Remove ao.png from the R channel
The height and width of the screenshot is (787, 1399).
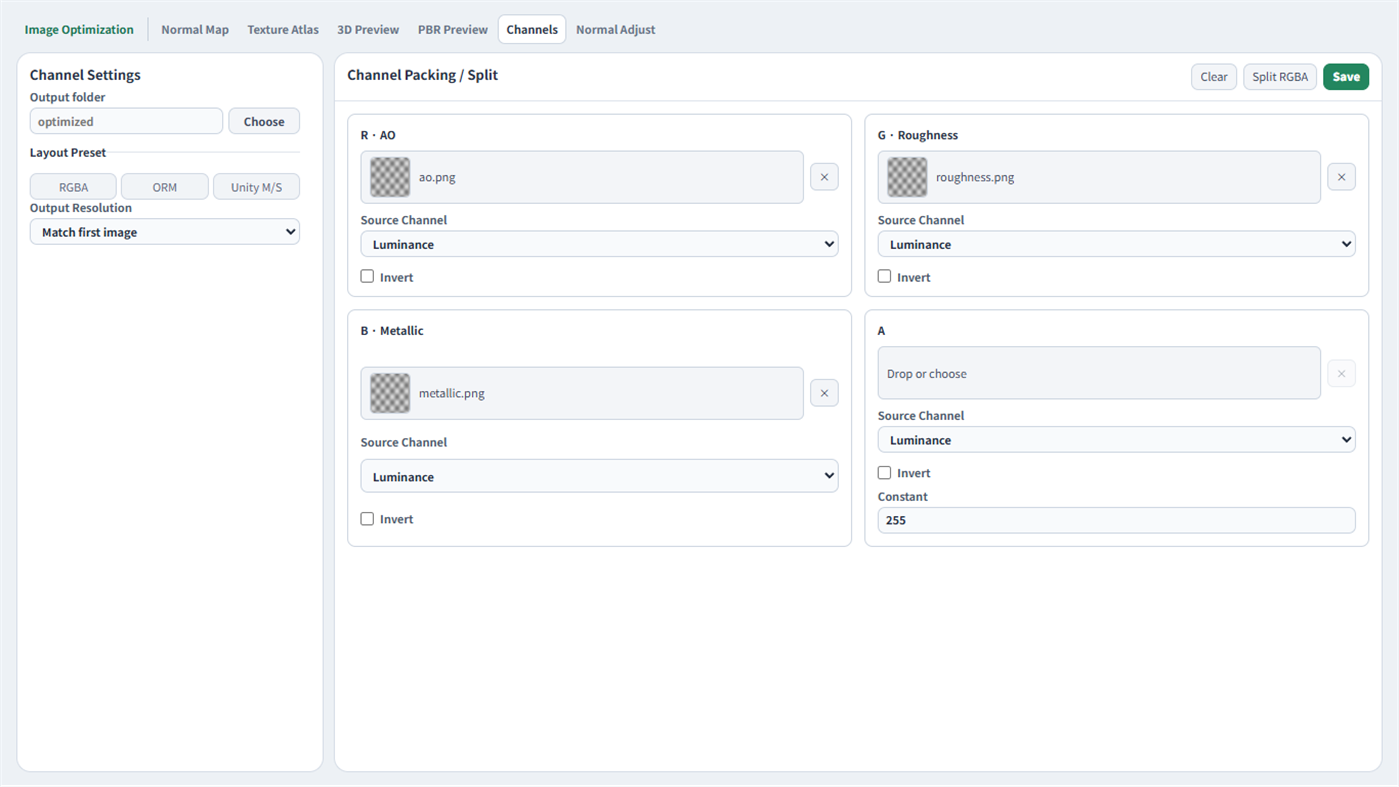coord(824,177)
